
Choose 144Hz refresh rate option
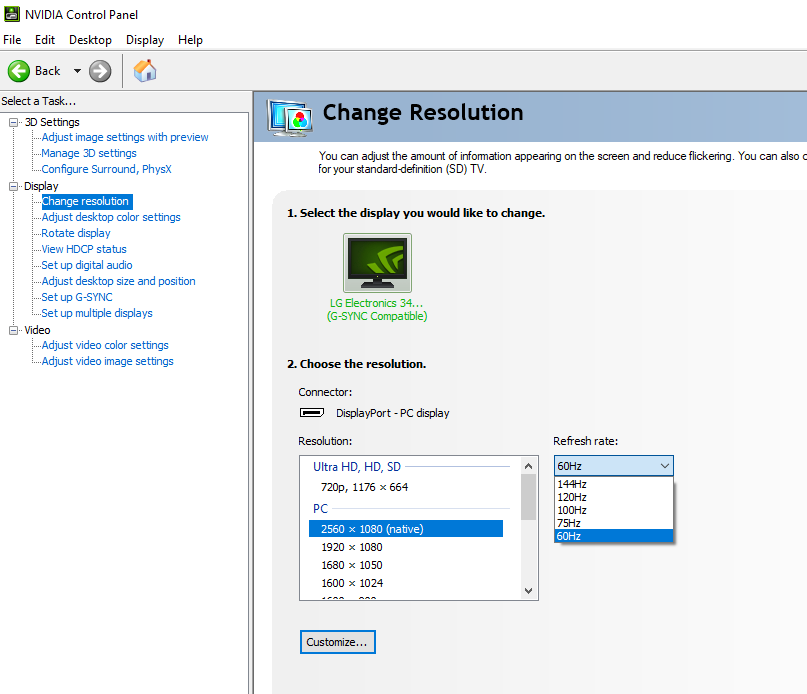click(613, 484)
